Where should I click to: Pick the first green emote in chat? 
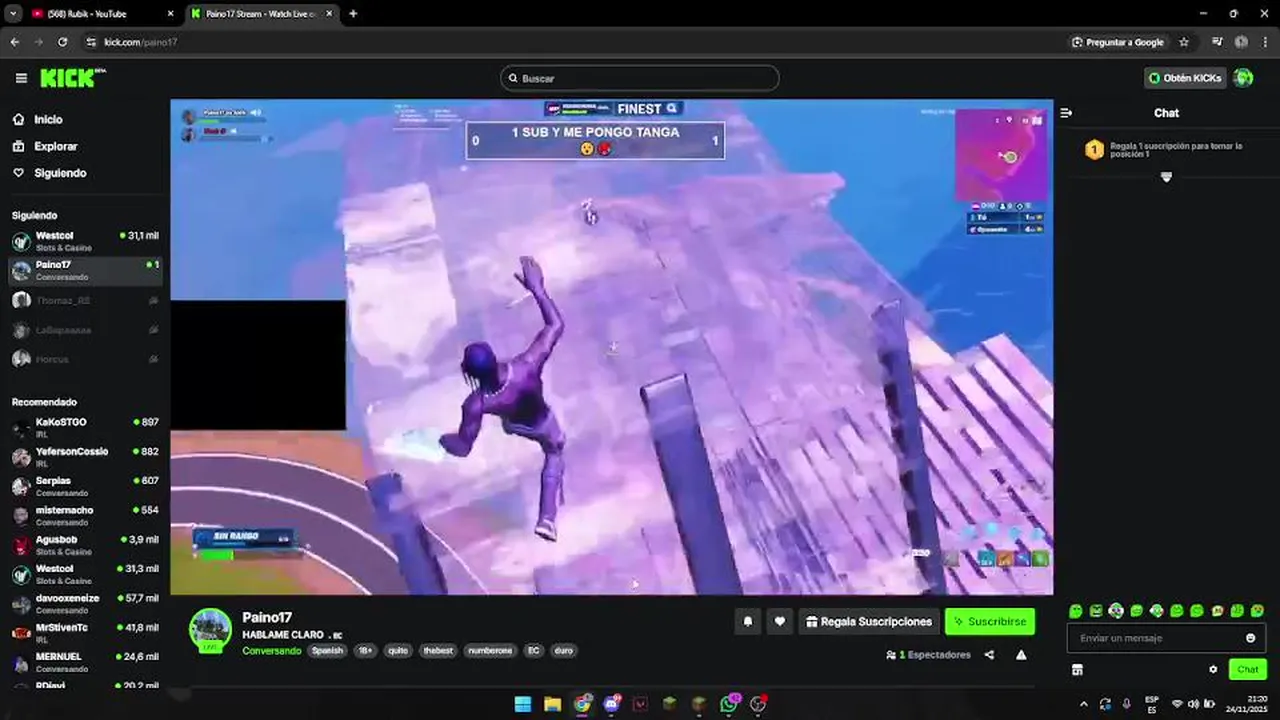coord(1076,611)
